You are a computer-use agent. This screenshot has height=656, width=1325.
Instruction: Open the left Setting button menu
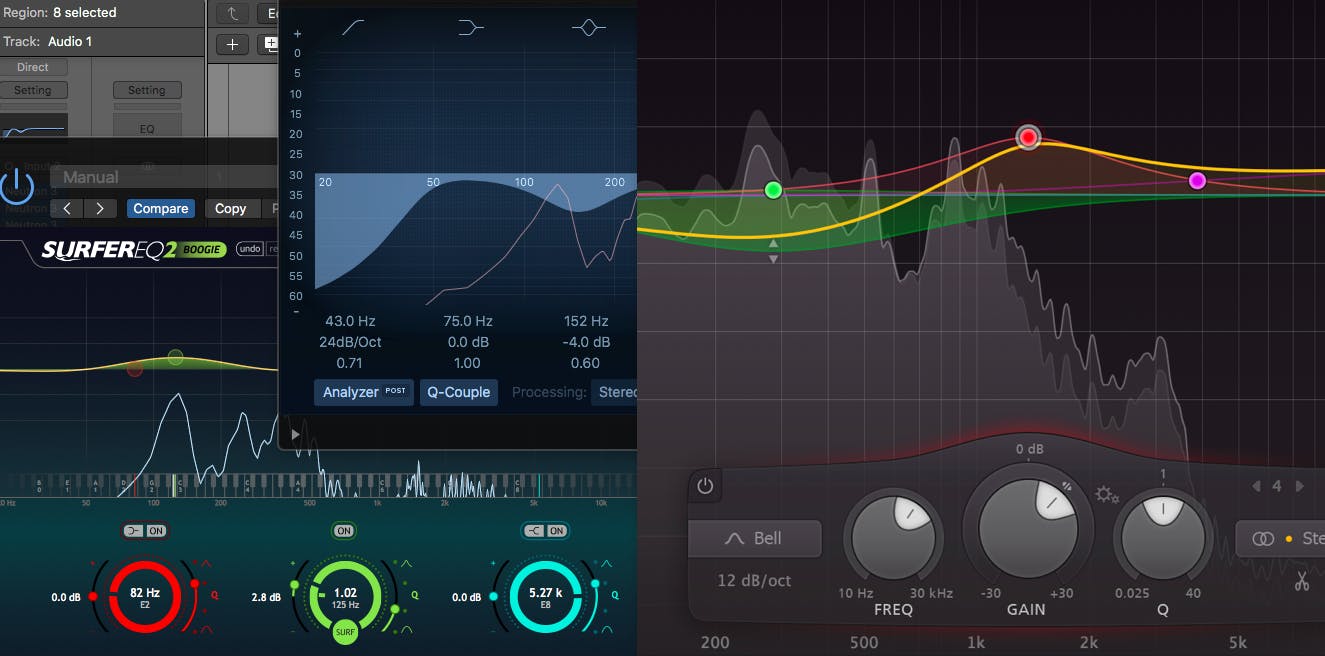(32, 90)
